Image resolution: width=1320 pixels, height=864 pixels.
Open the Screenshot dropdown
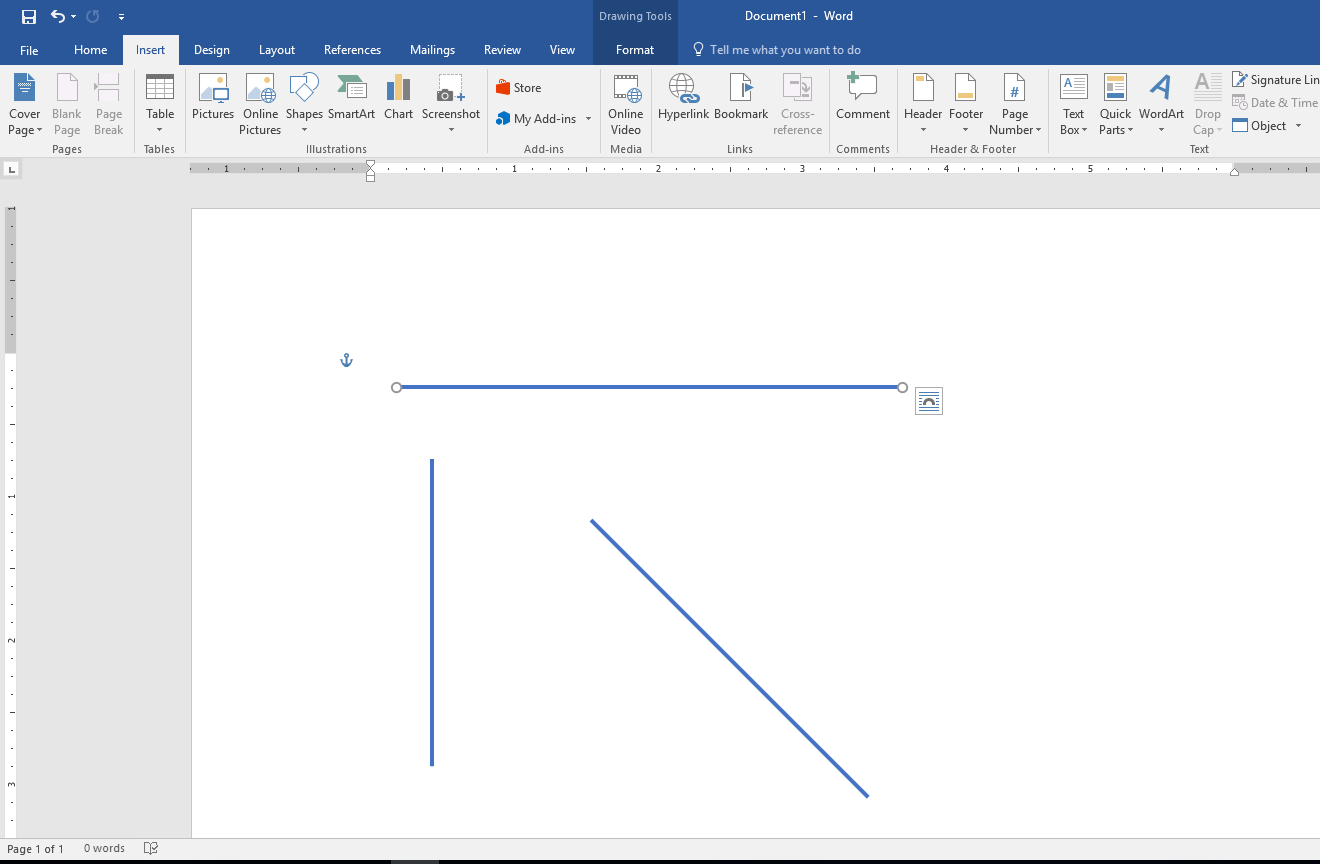pyautogui.click(x=451, y=105)
